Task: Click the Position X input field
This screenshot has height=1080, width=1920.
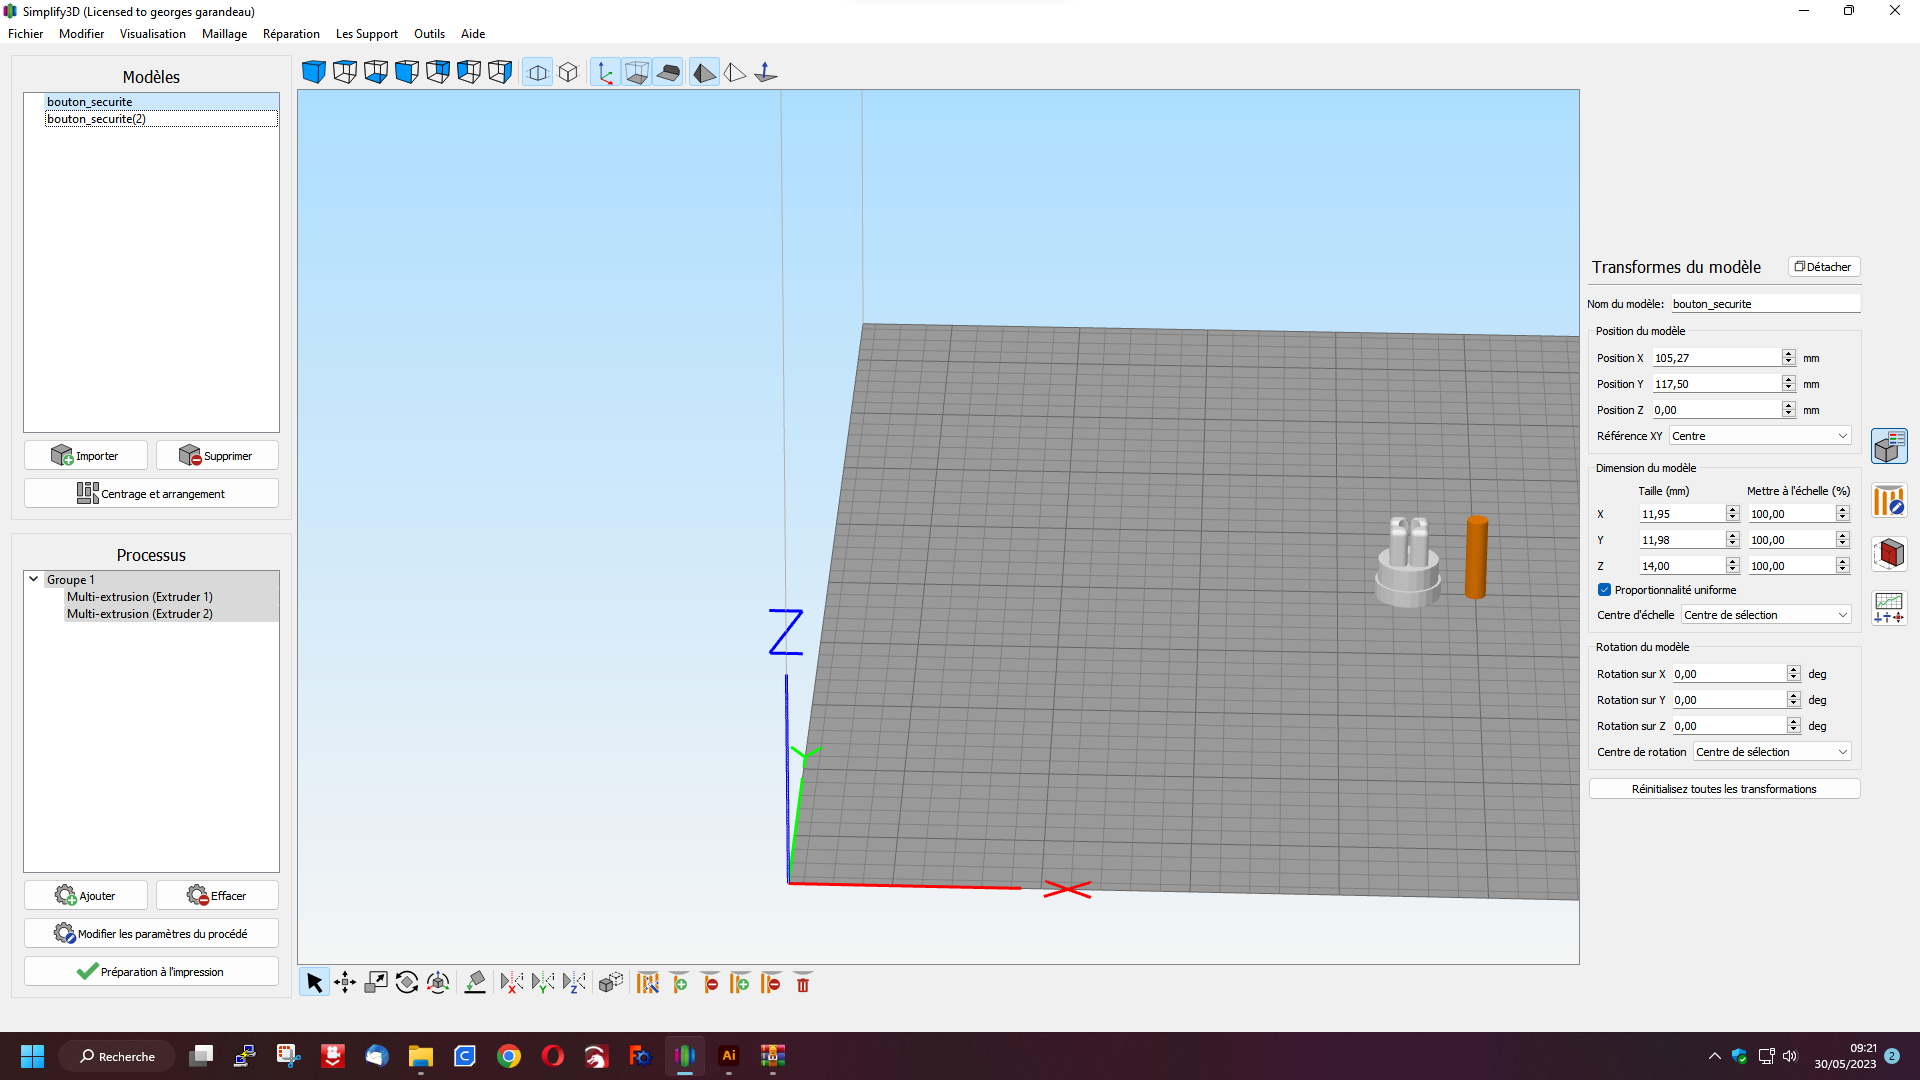Action: pos(1716,358)
